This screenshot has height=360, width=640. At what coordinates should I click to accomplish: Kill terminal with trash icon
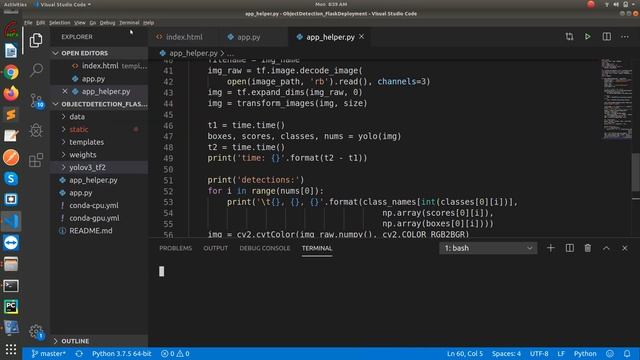click(587, 248)
